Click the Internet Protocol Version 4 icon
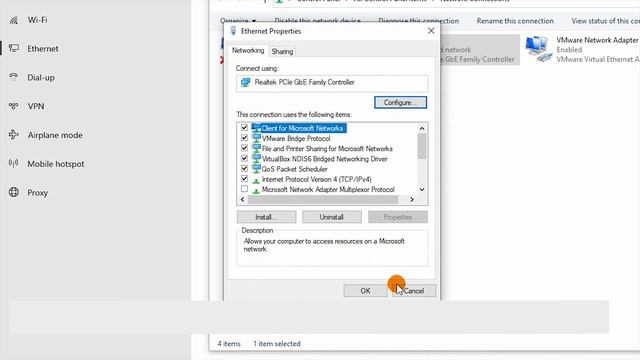This screenshot has height=360, width=640. (x=256, y=180)
